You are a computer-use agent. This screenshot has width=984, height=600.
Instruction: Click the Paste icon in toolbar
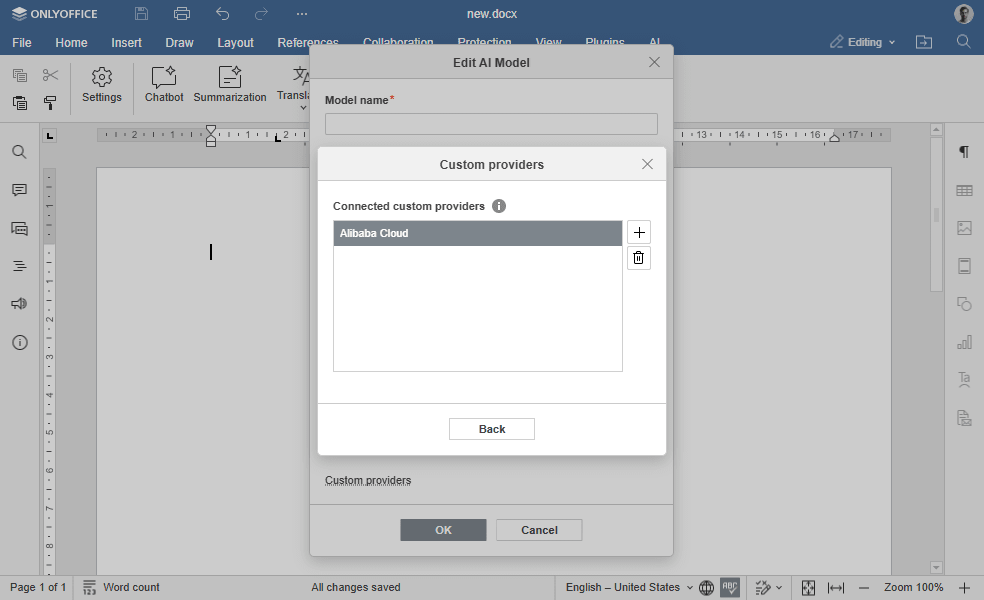pos(19,102)
